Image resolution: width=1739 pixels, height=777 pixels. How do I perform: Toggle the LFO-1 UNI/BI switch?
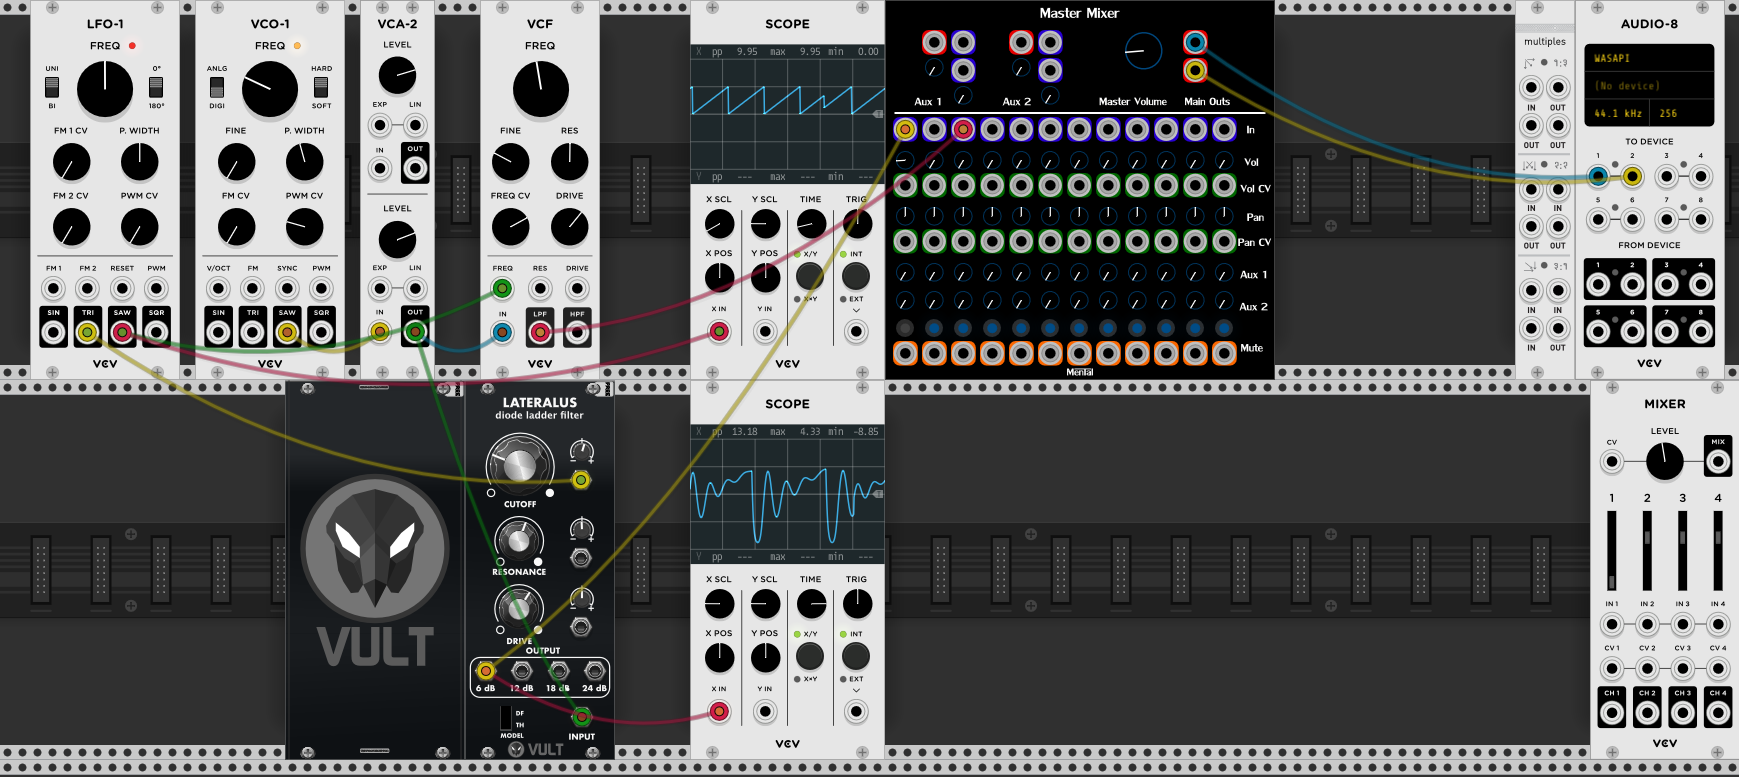(x=52, y=87)
